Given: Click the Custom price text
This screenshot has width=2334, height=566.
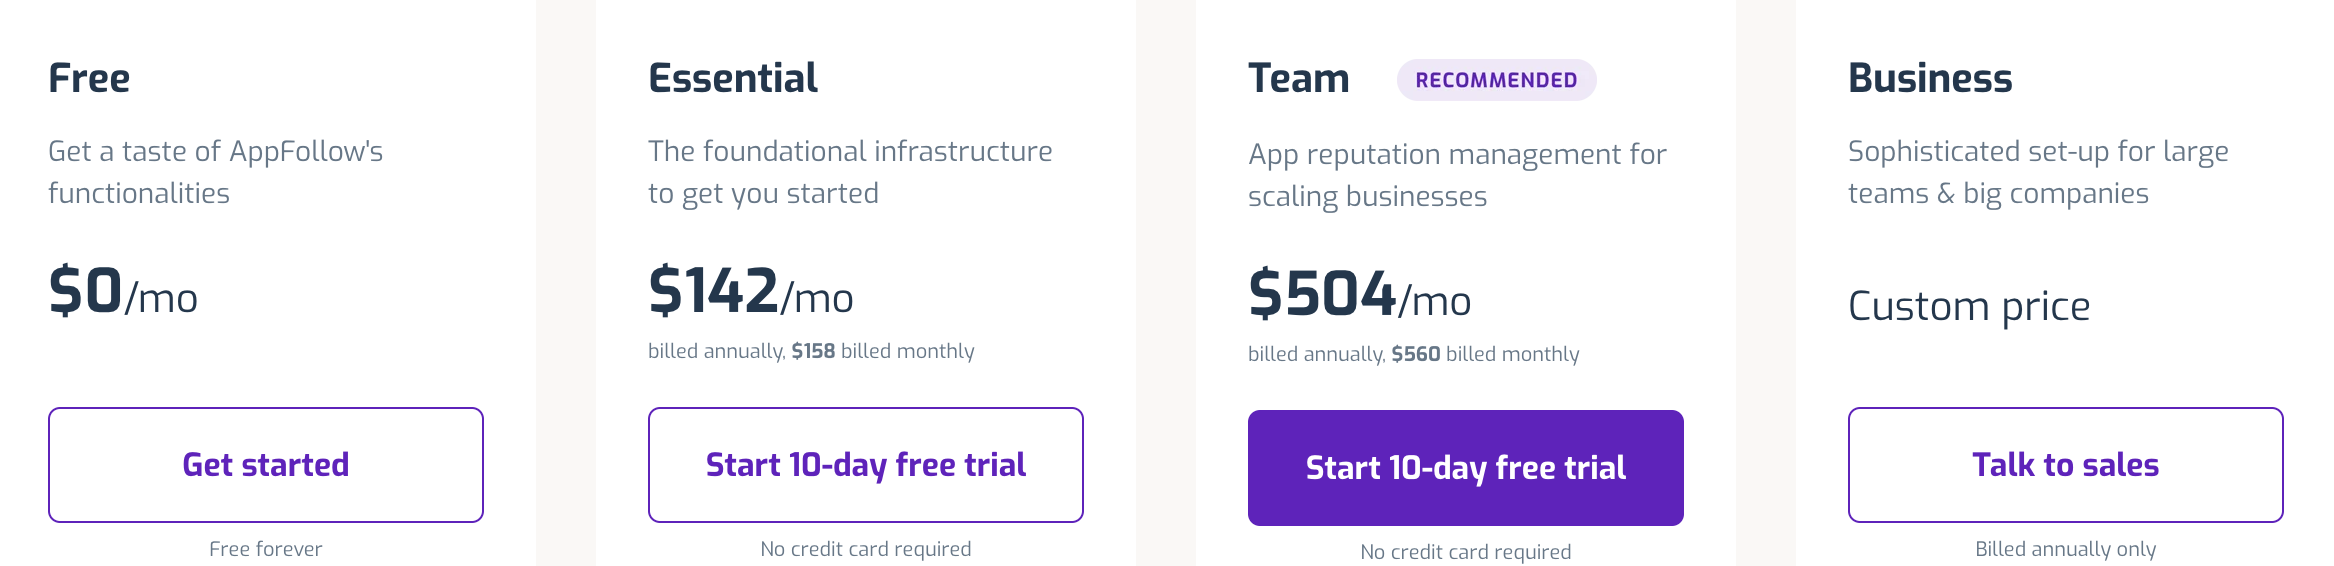Looking at the screenshot, I should click(x=1969, y=306).
